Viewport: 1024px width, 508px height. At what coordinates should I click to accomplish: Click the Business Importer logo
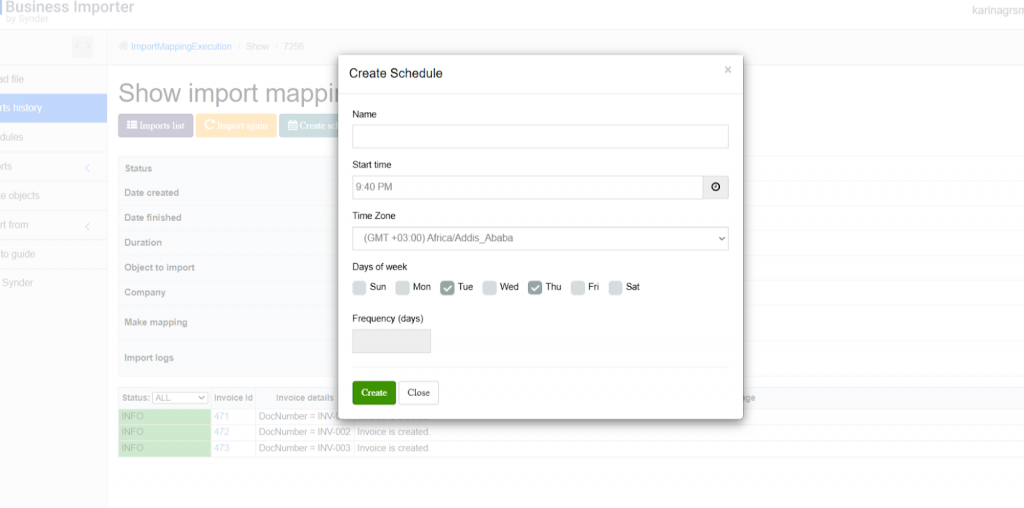point(68,10)
